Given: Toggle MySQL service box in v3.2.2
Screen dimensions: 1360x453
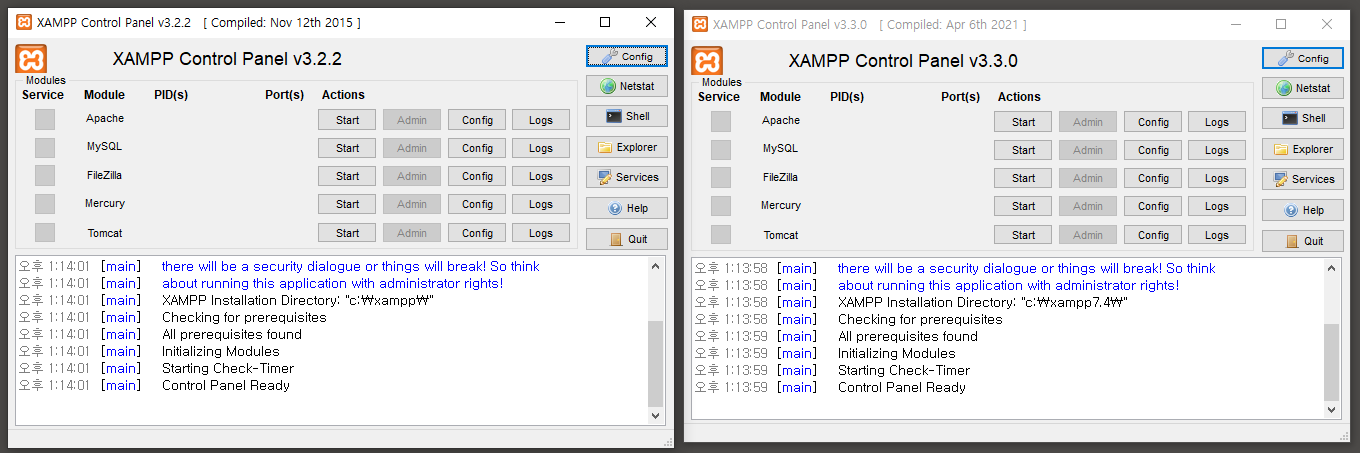Looking at the screenshot, I should click(45, 148).
